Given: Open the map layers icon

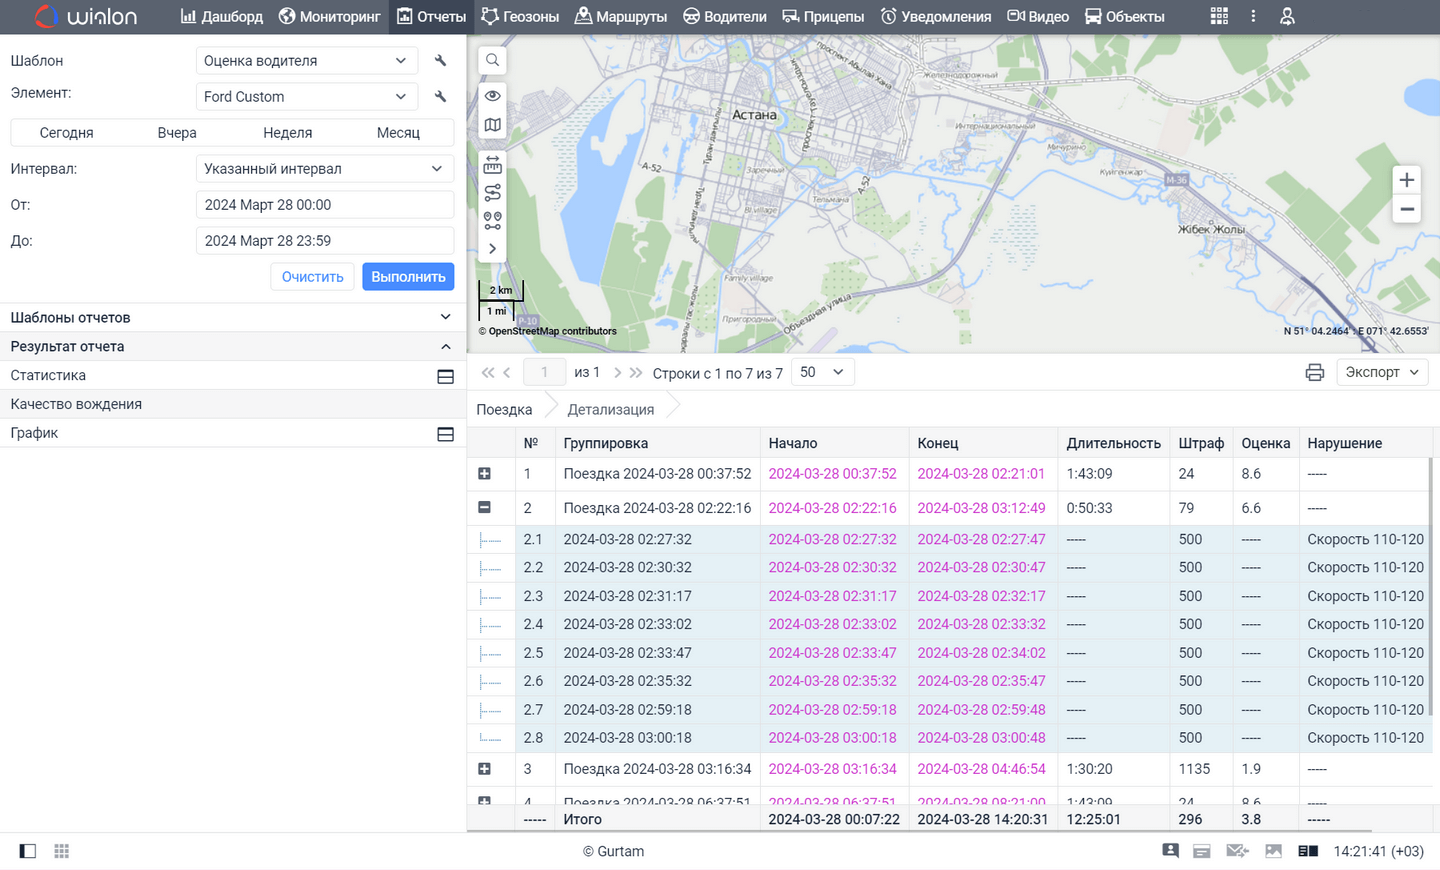Looking at the screenshot, I should tap(492, 125).
